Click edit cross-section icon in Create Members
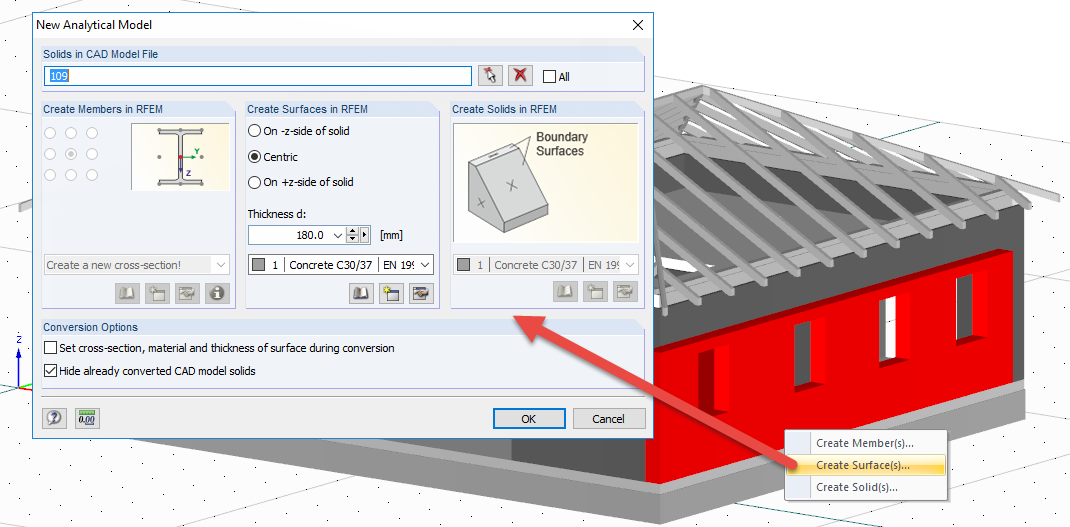 click(187, 294)
